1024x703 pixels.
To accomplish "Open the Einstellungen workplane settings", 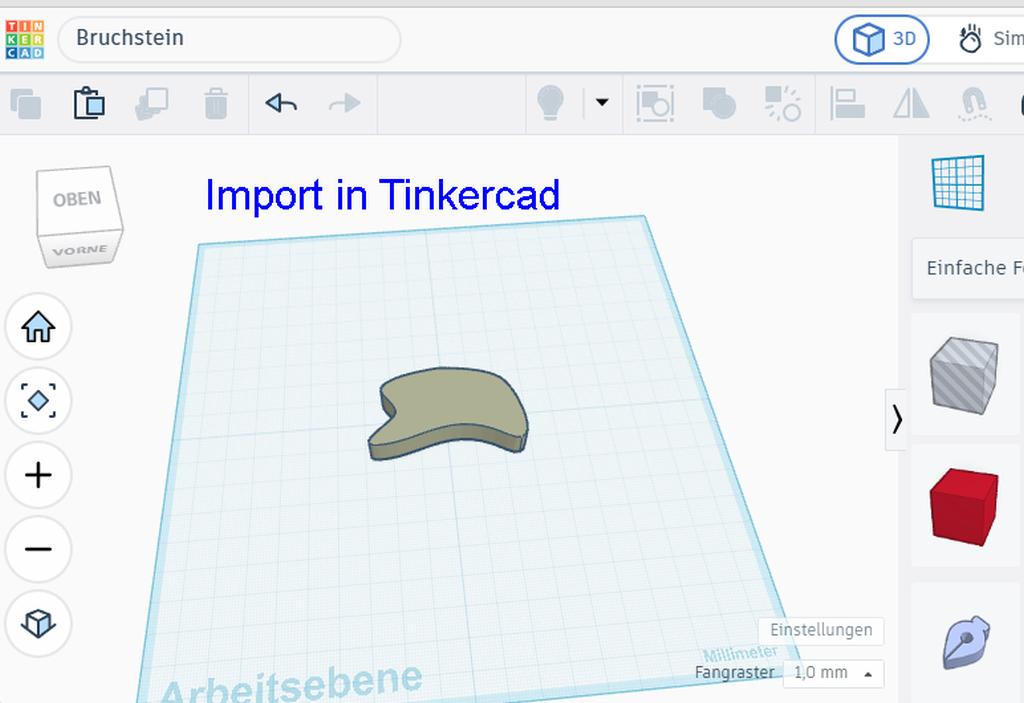I will pyautogui.click(x=821, y=630).
